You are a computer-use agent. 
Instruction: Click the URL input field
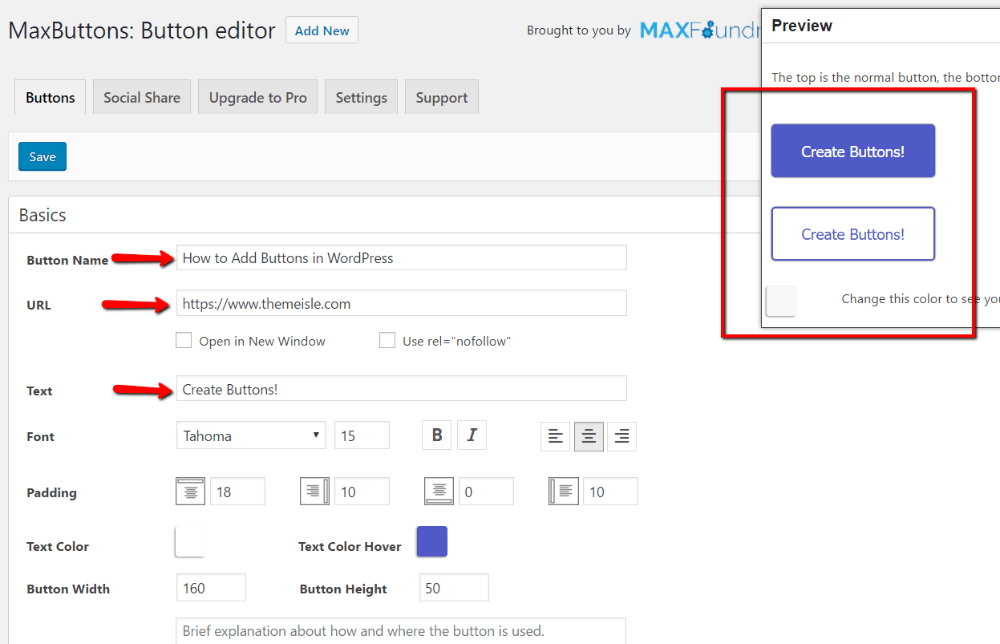tap(400, 304)
